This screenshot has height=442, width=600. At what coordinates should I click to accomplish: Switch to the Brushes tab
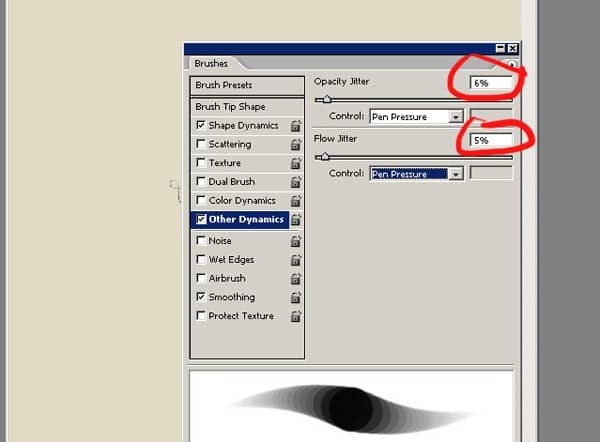[211, 64]
